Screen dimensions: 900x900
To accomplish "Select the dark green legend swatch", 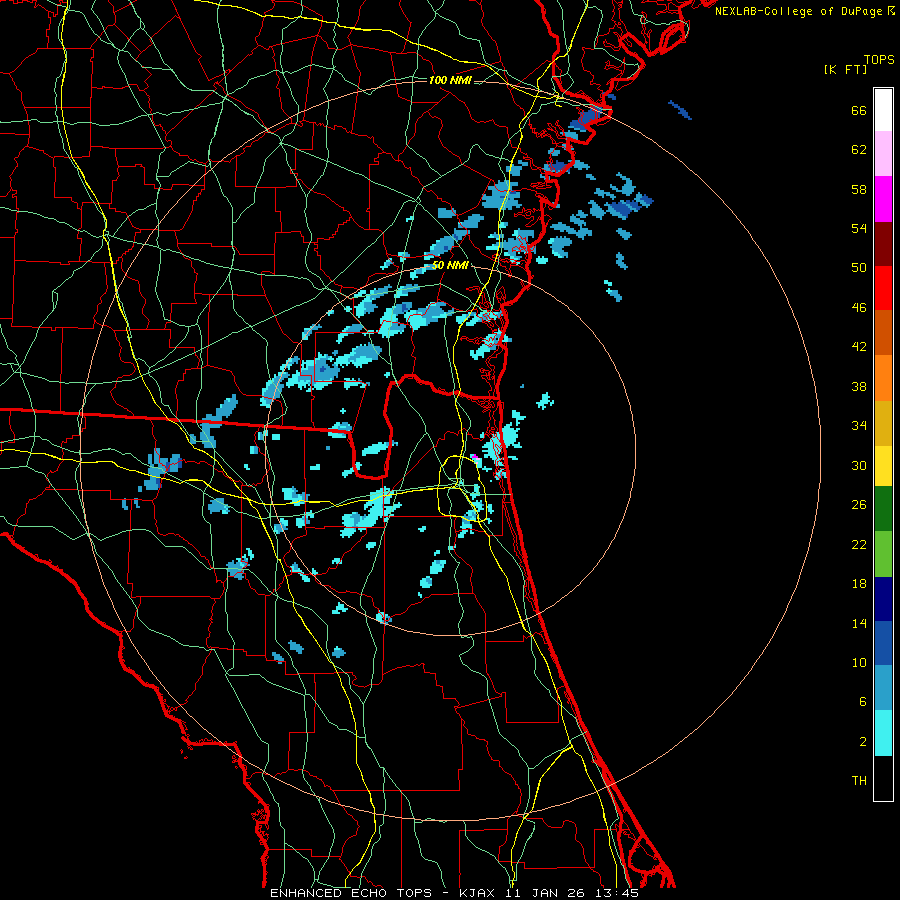I will pyautogui.click(x=883, y=509).
